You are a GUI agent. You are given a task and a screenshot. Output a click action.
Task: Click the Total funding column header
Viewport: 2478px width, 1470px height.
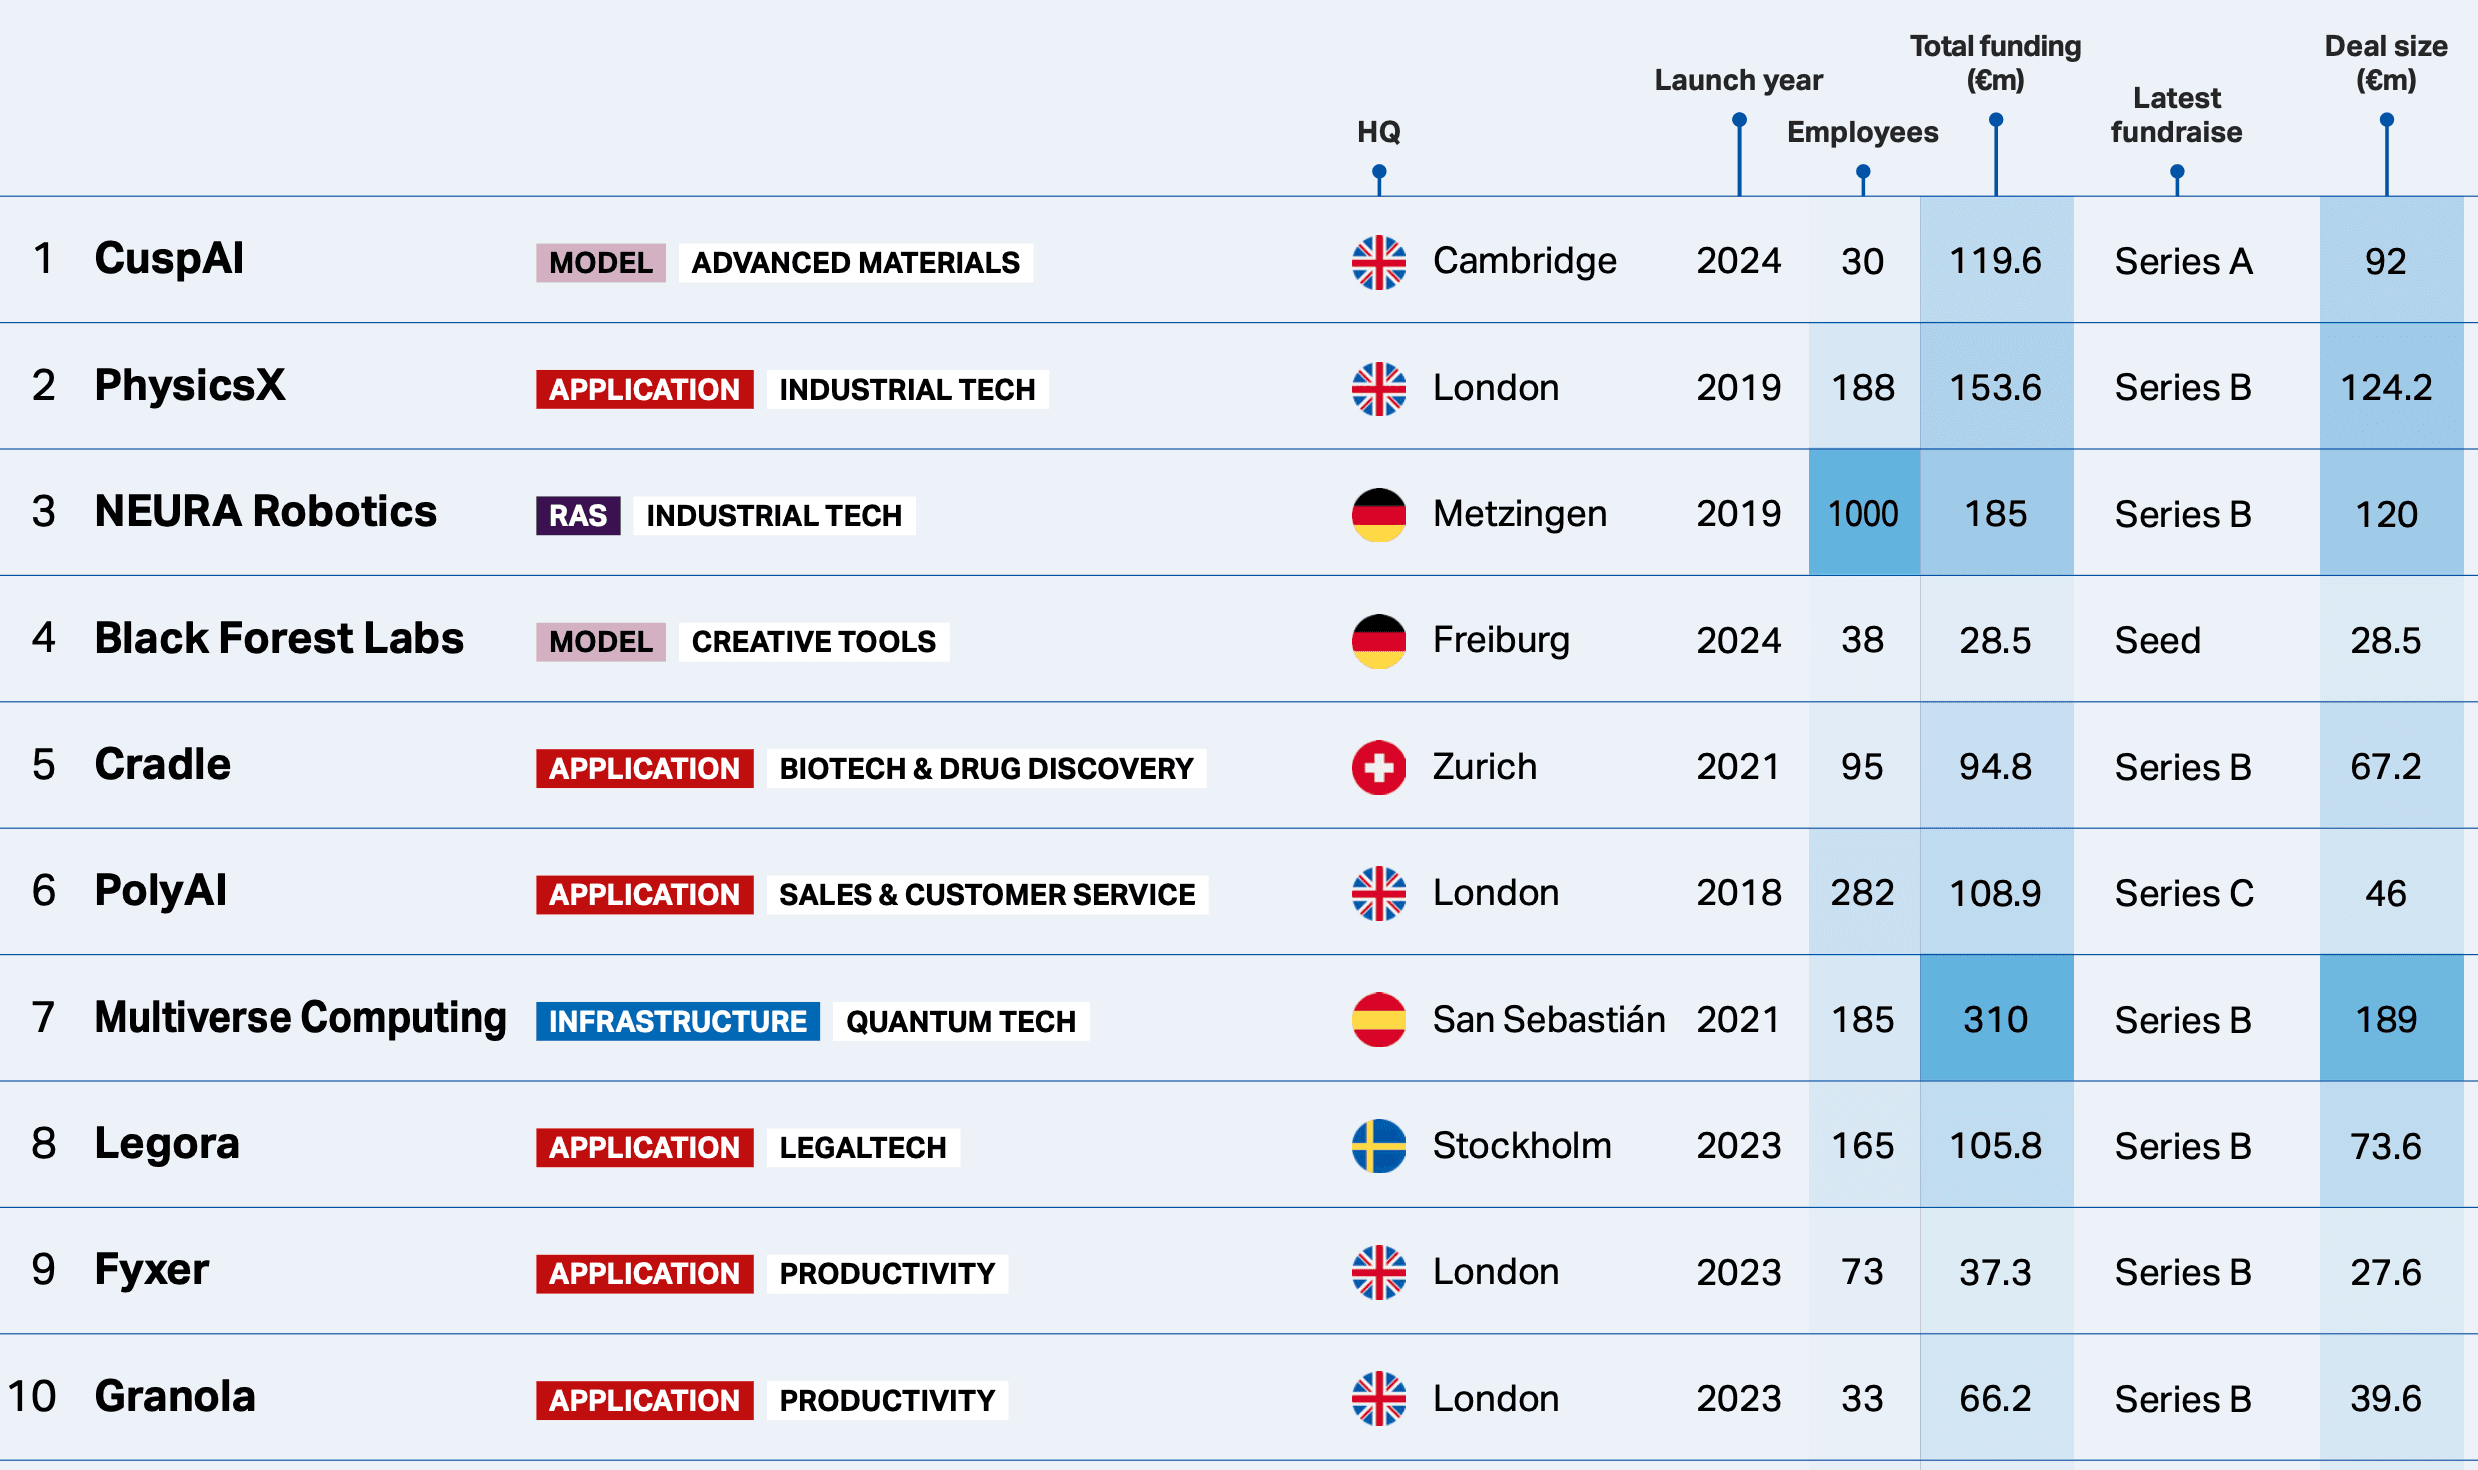click(x=1995, y=62)
